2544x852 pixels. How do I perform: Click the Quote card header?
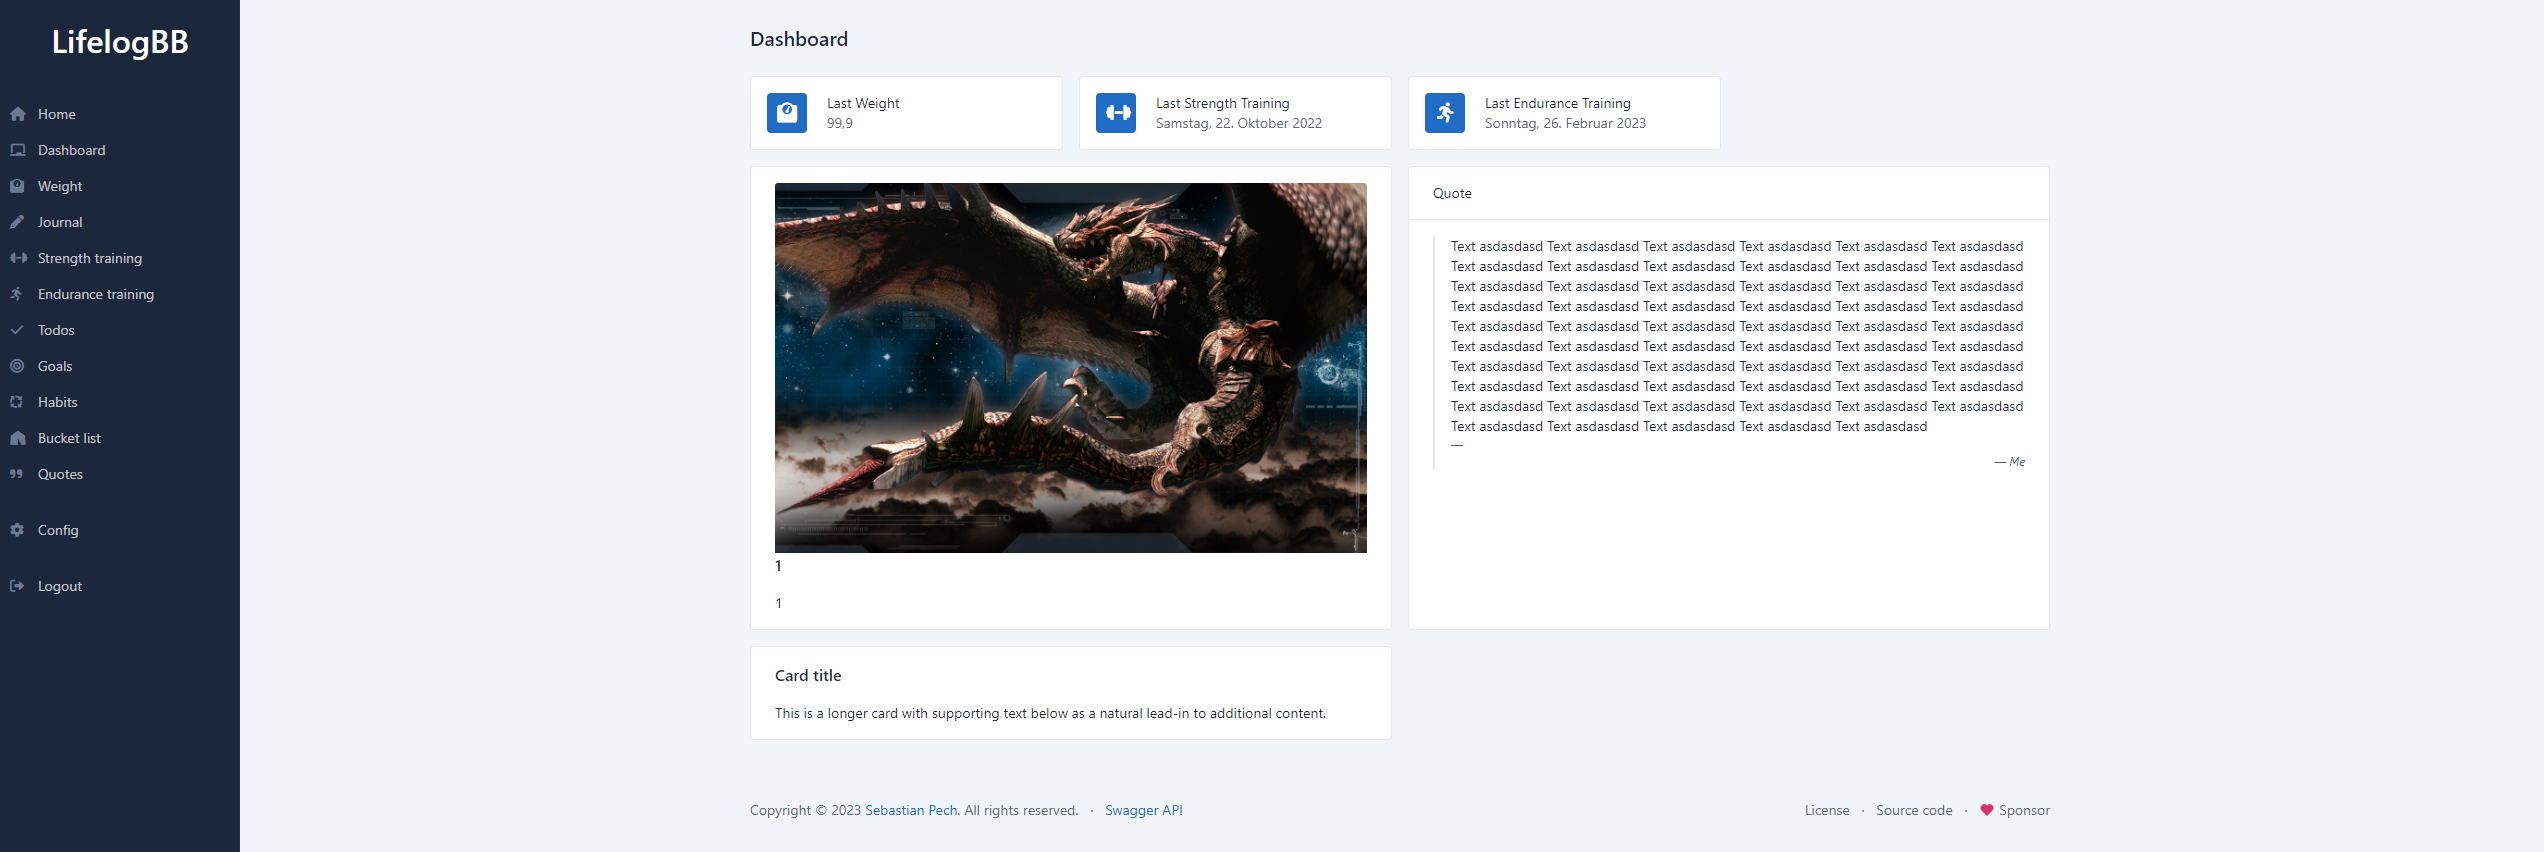(1728, 193)
